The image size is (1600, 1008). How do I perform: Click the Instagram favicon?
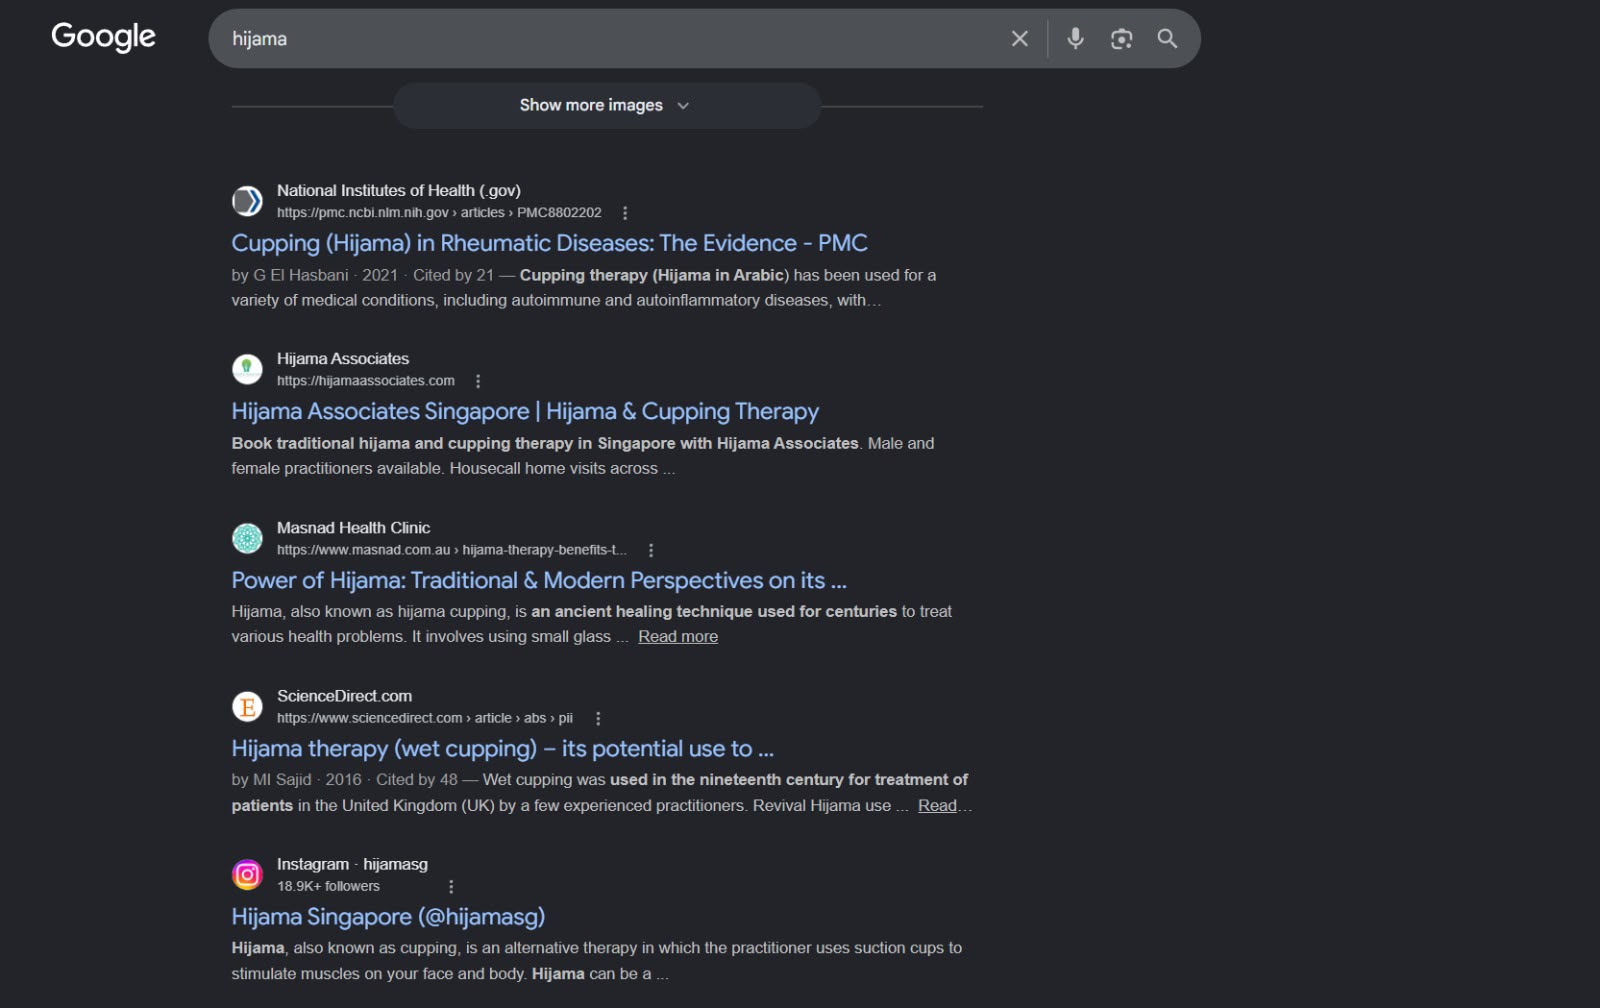[x=247, y=875]
